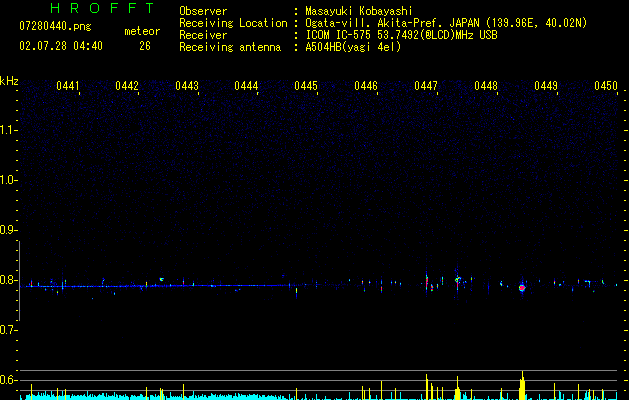Click the date stamp 02.07.28 04:40
629x400 pixels.
point(61,46)
